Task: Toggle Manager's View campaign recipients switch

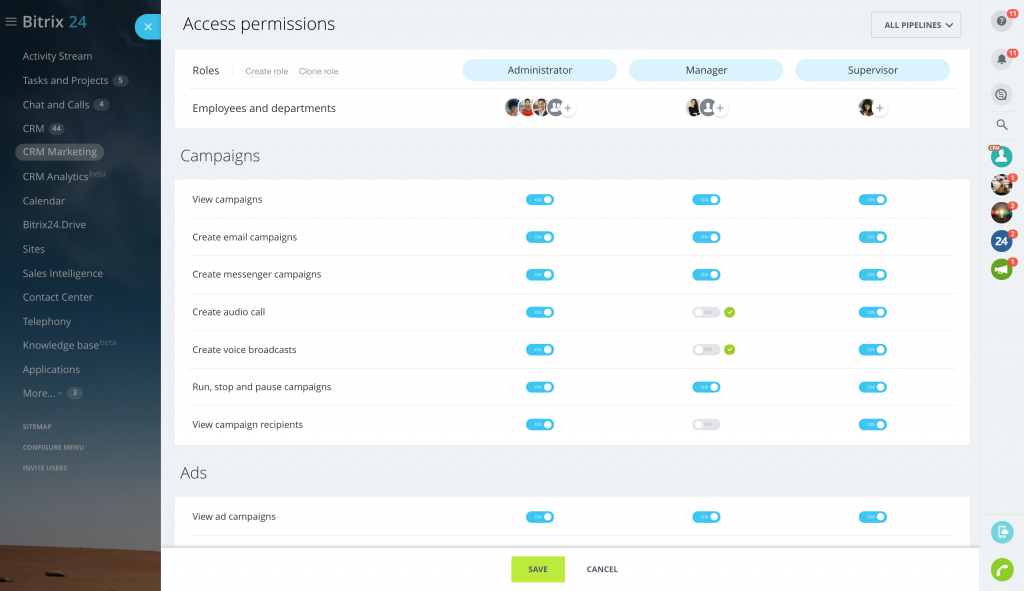Action: click(706, 425)
